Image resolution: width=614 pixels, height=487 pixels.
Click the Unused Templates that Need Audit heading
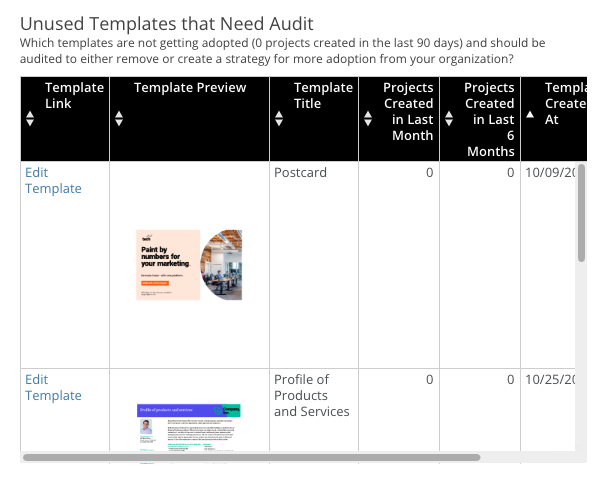coord(167,24)
